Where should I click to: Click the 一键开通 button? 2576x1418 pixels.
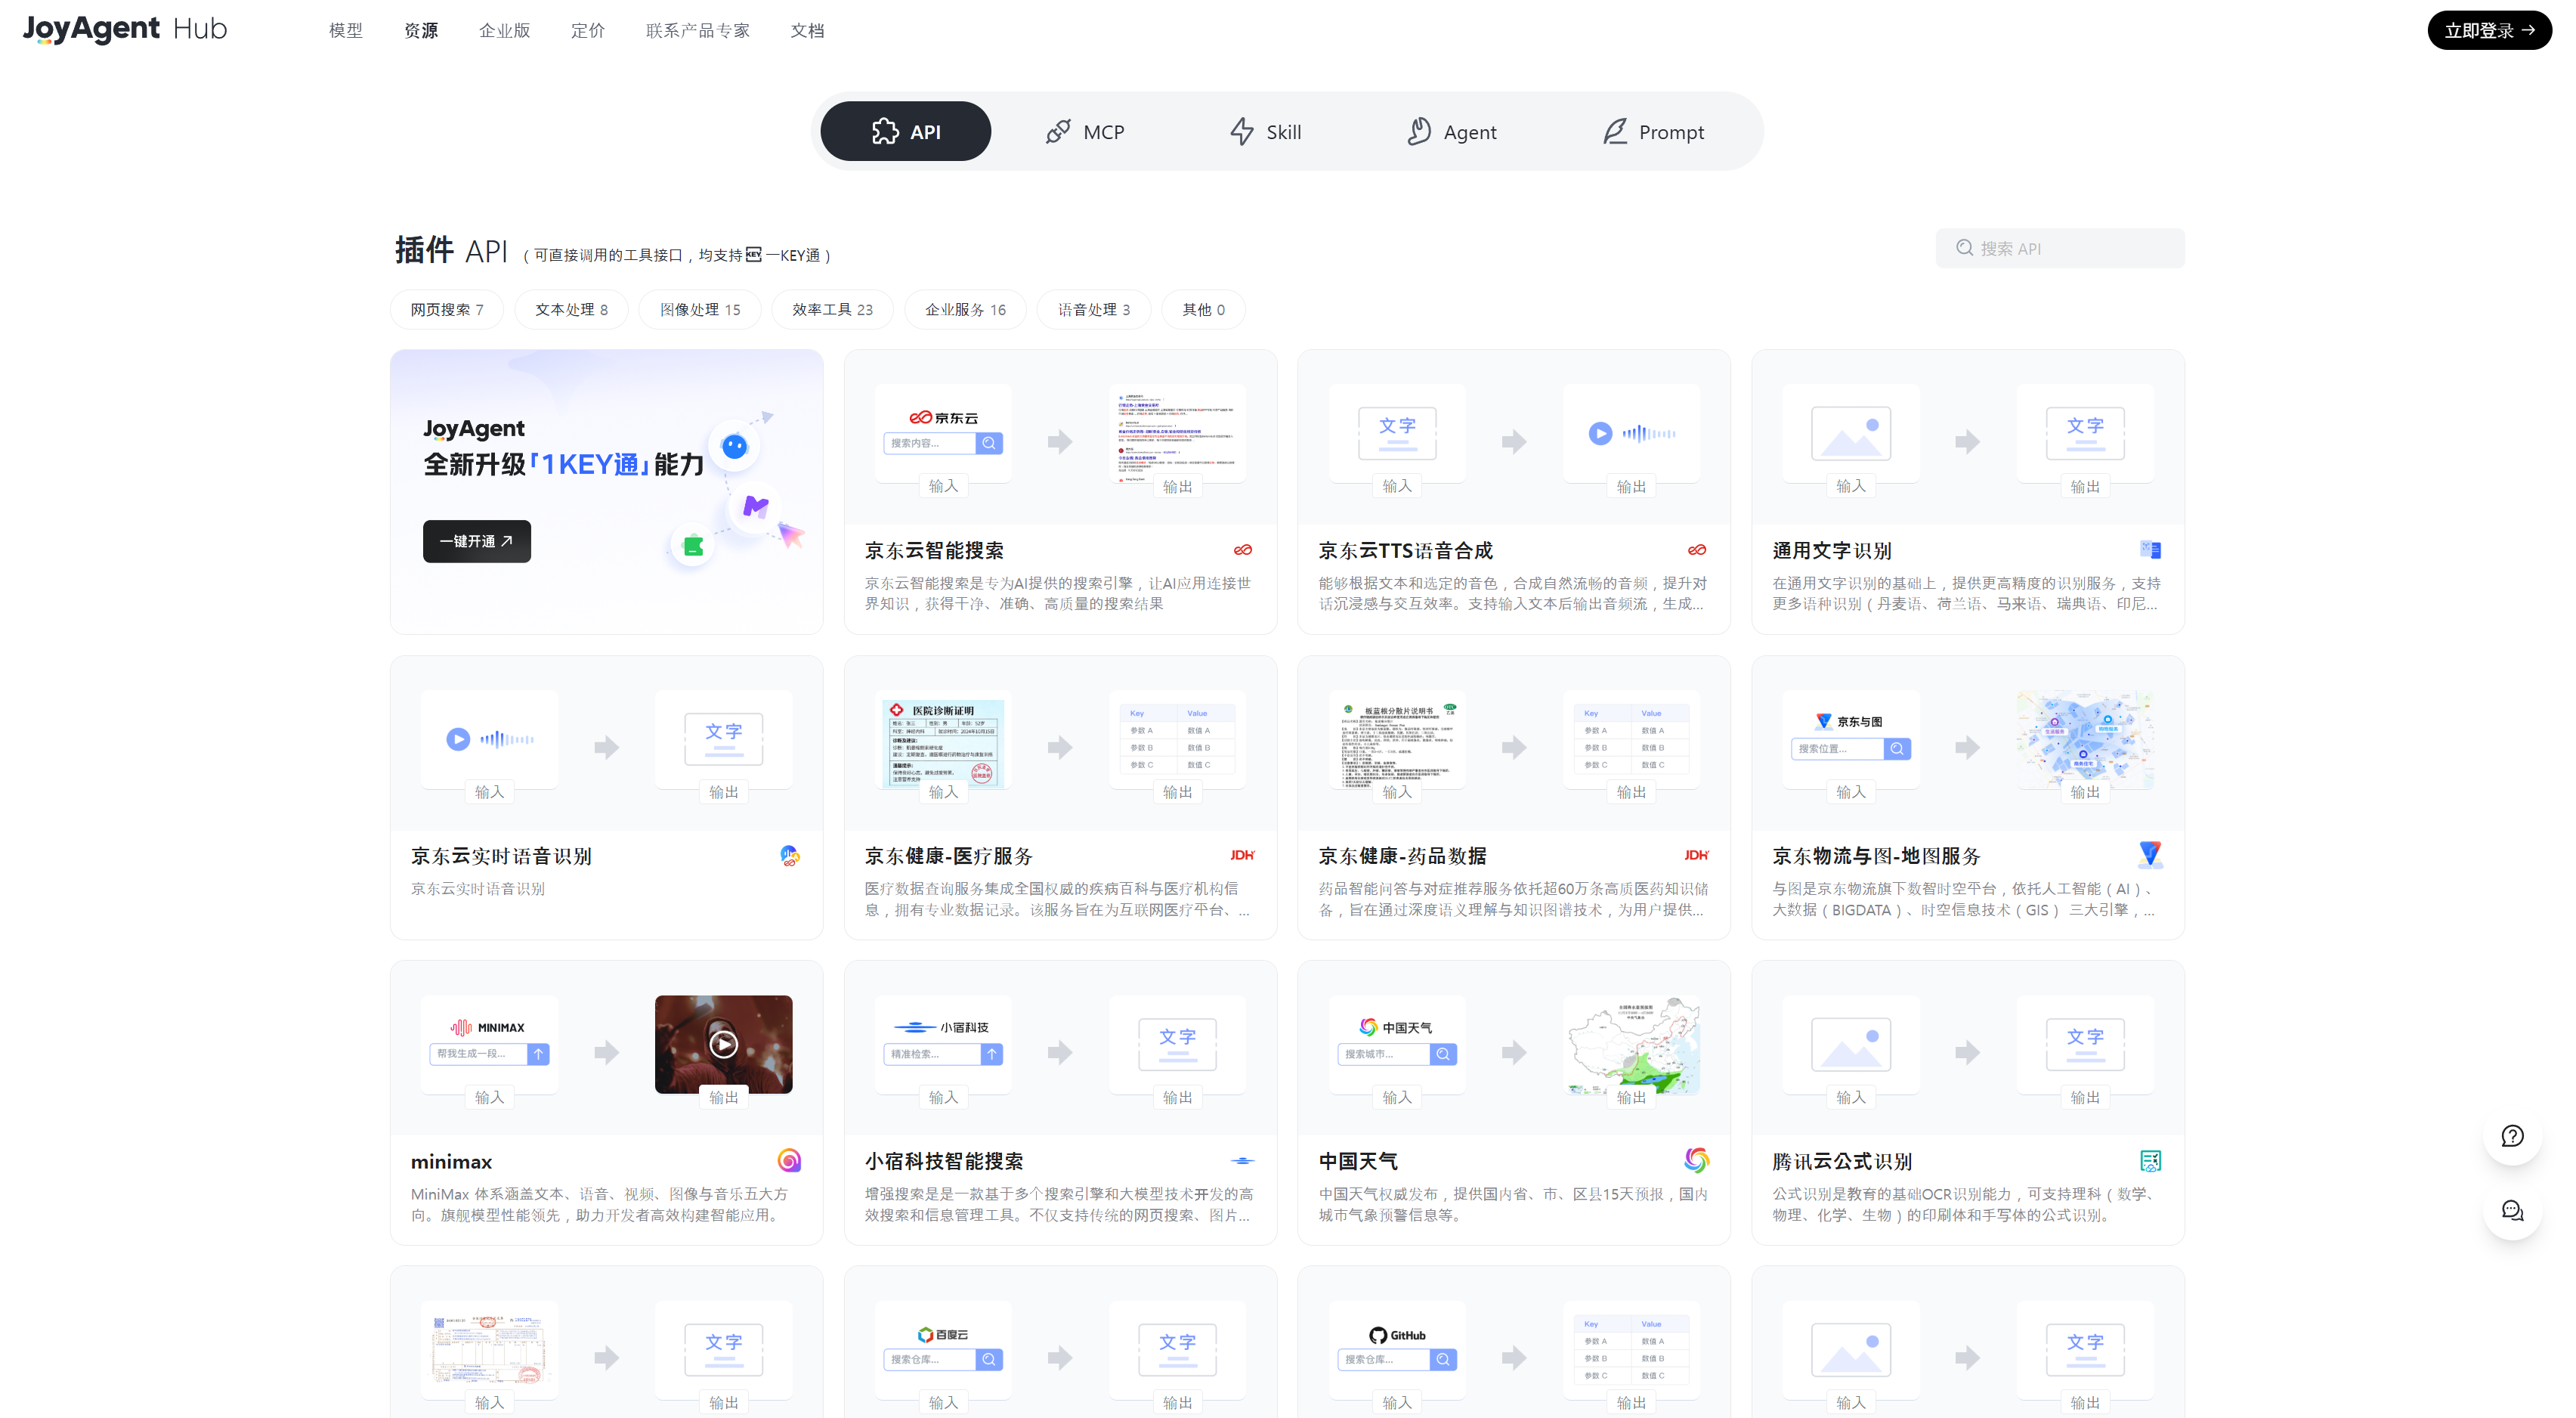point(477,541)
